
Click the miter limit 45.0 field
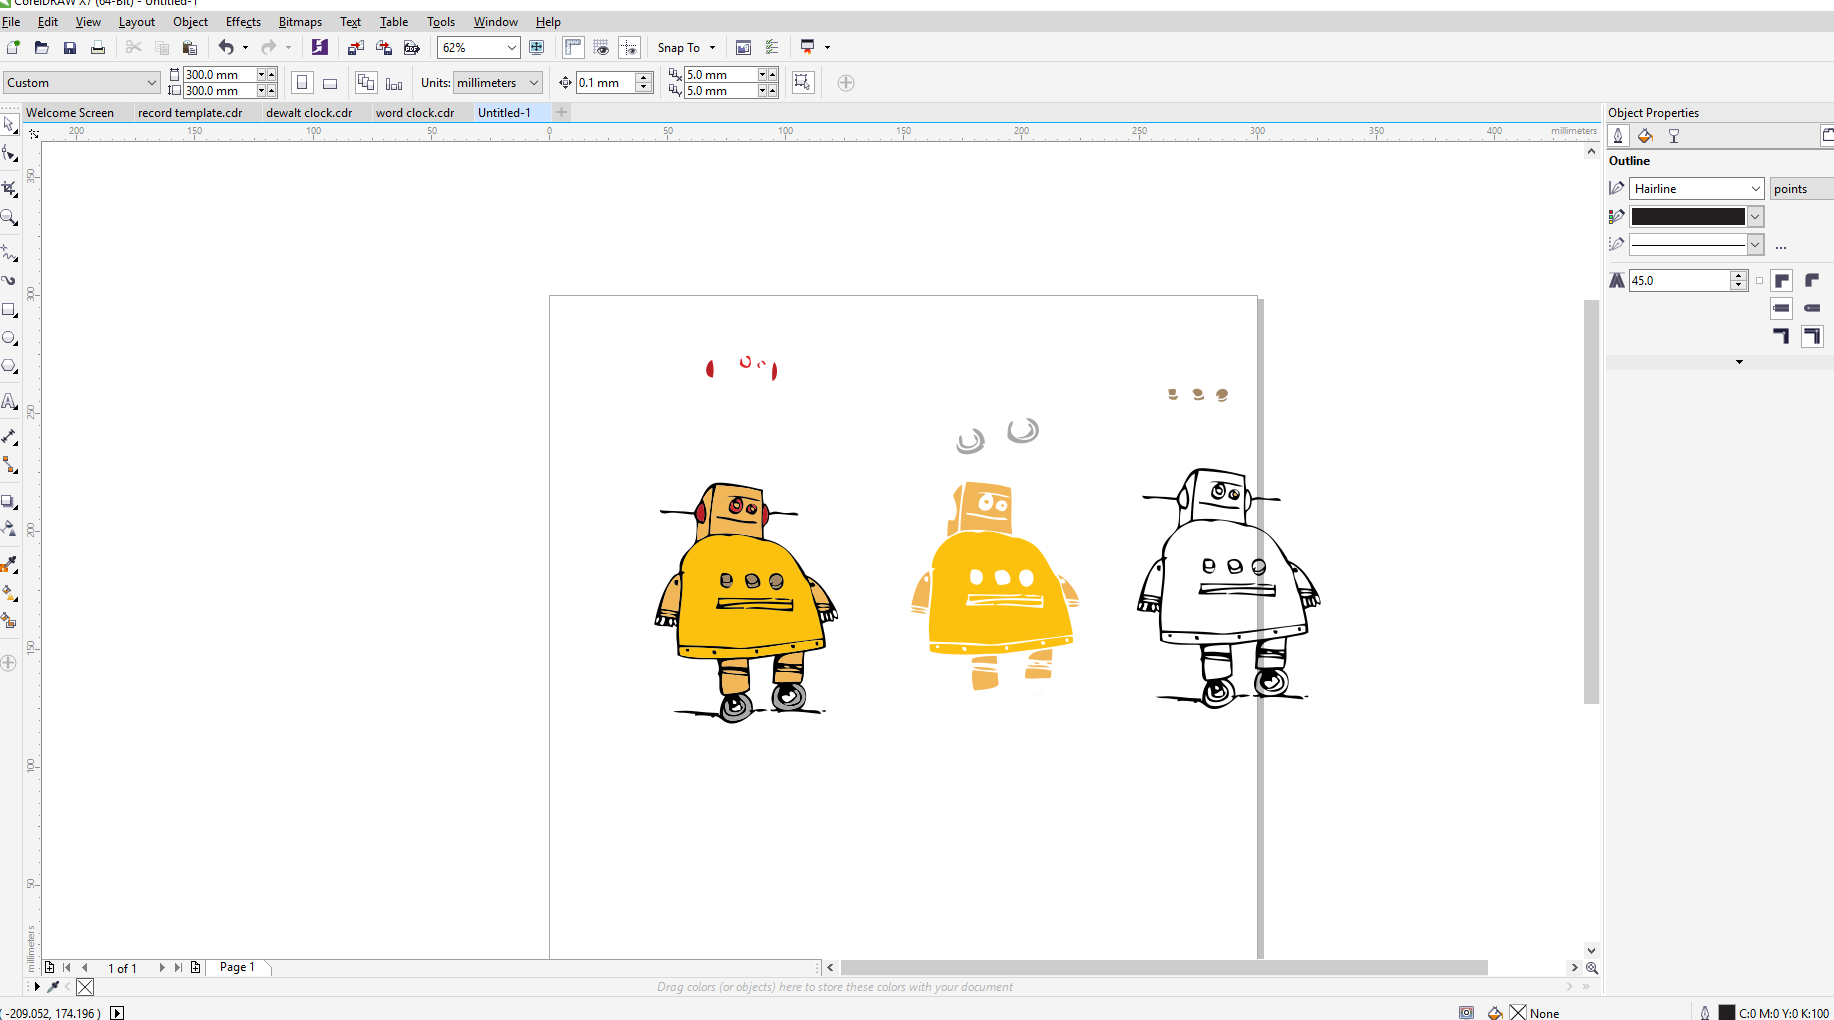(x=1680, y=281)
